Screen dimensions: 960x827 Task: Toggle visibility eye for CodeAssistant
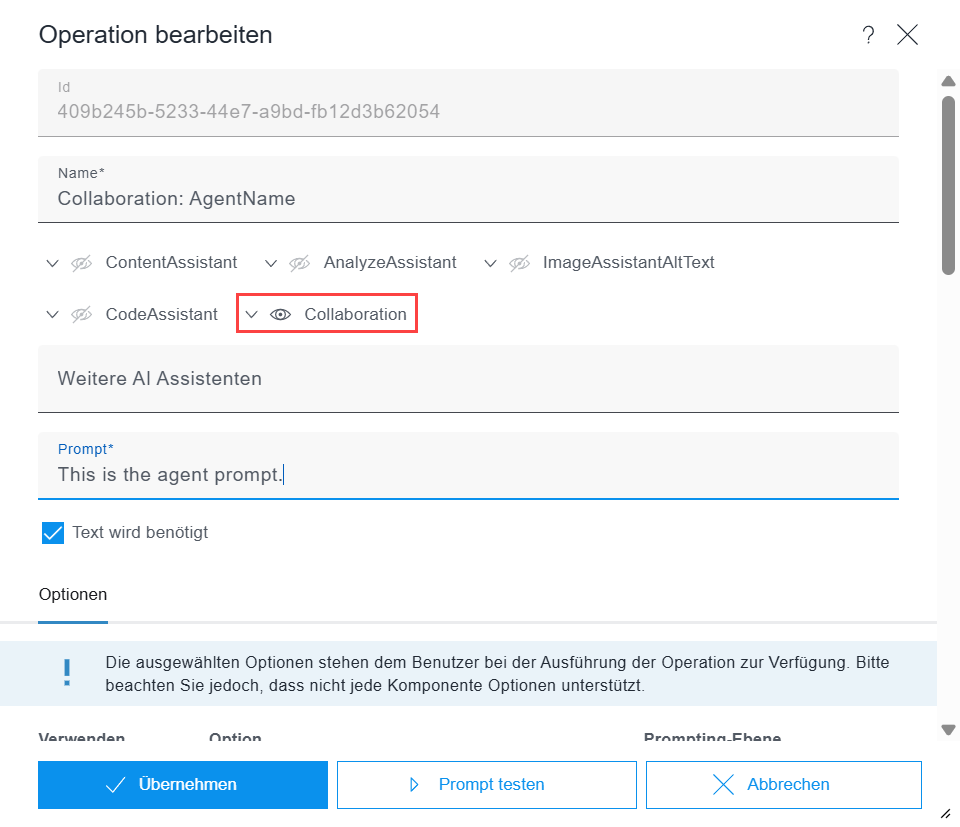81,314
